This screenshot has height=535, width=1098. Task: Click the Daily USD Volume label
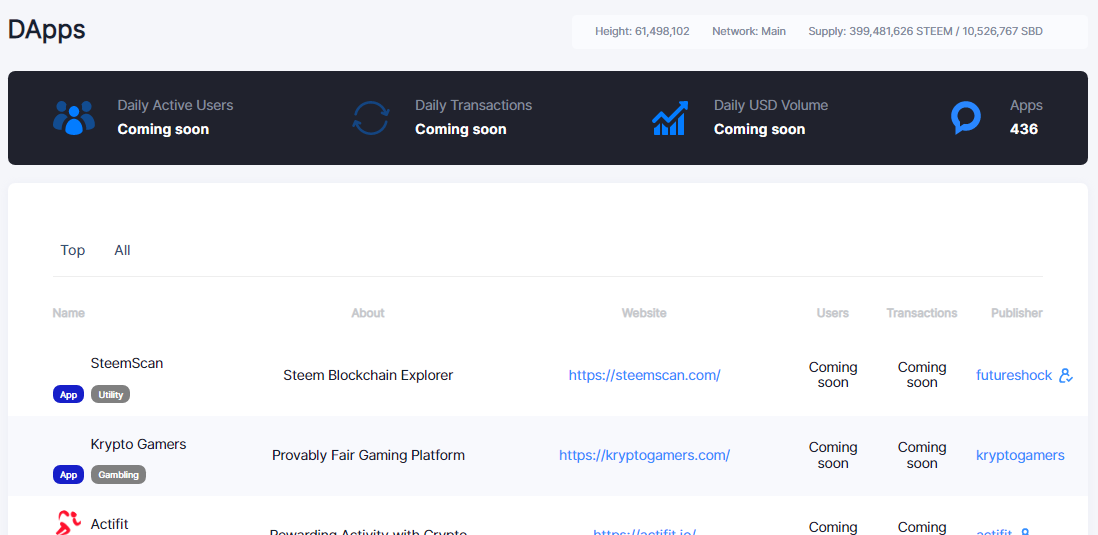coord(771,105)
